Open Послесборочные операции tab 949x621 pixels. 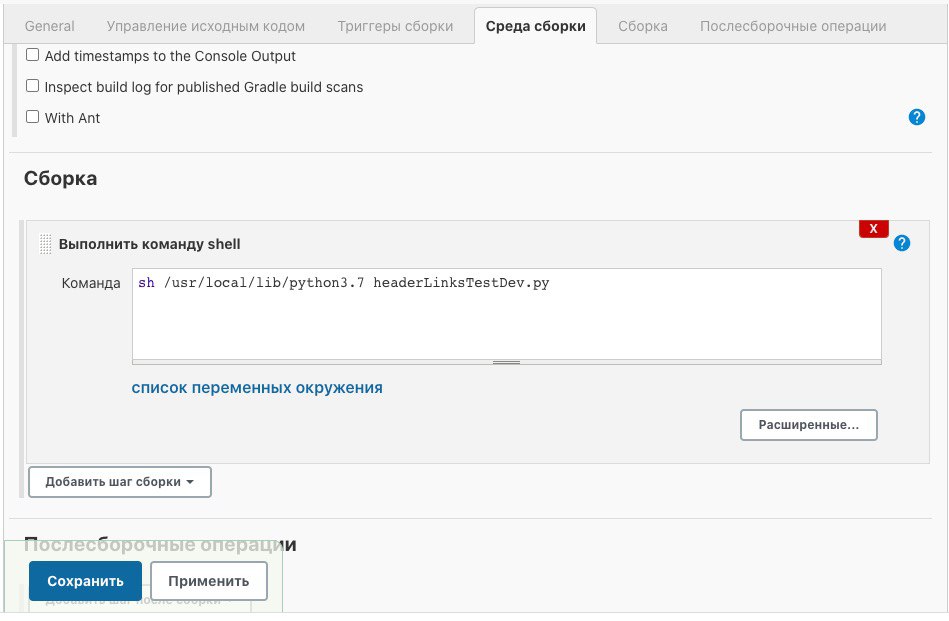[792, 26]
